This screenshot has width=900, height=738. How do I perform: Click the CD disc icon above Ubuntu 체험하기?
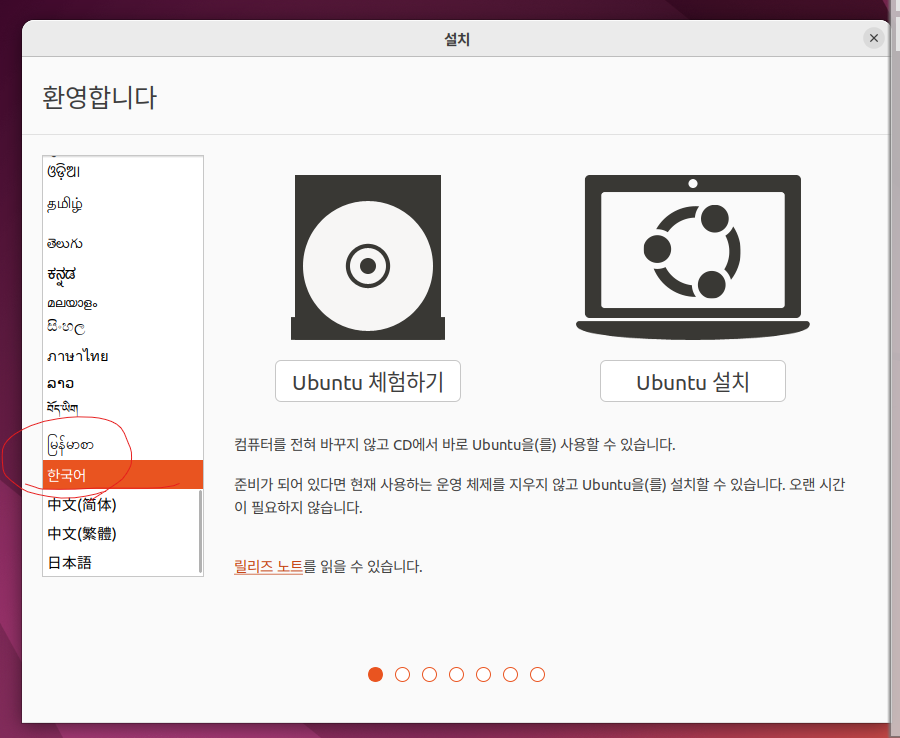(368, 257)
